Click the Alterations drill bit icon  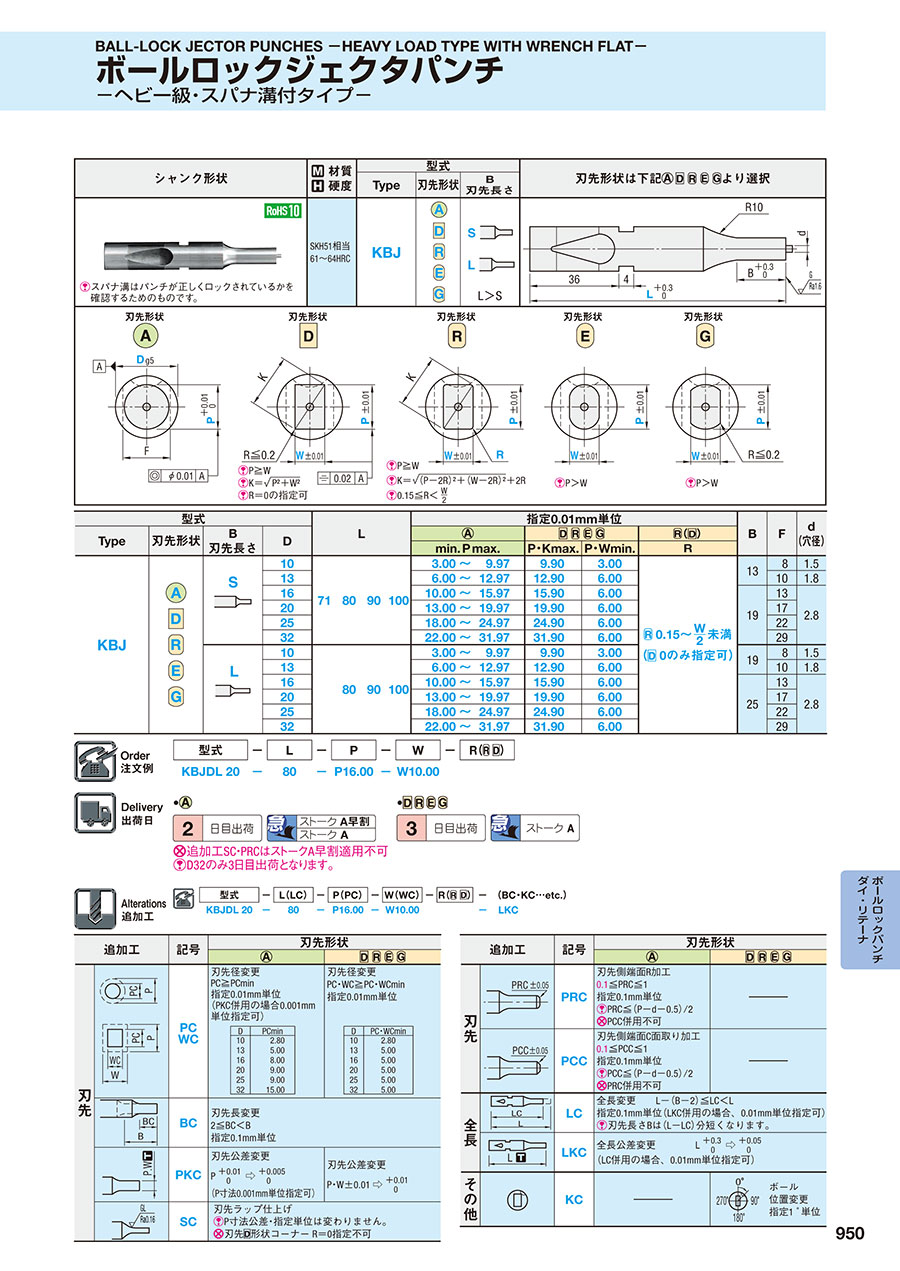[96, 908]
